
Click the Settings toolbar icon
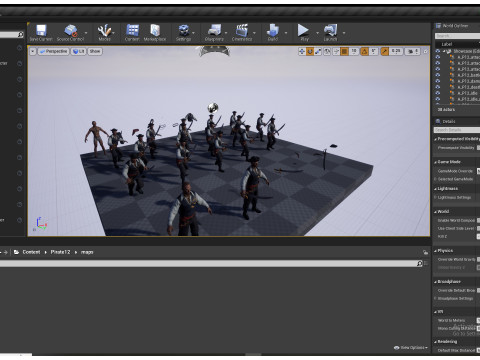[183, 30]
